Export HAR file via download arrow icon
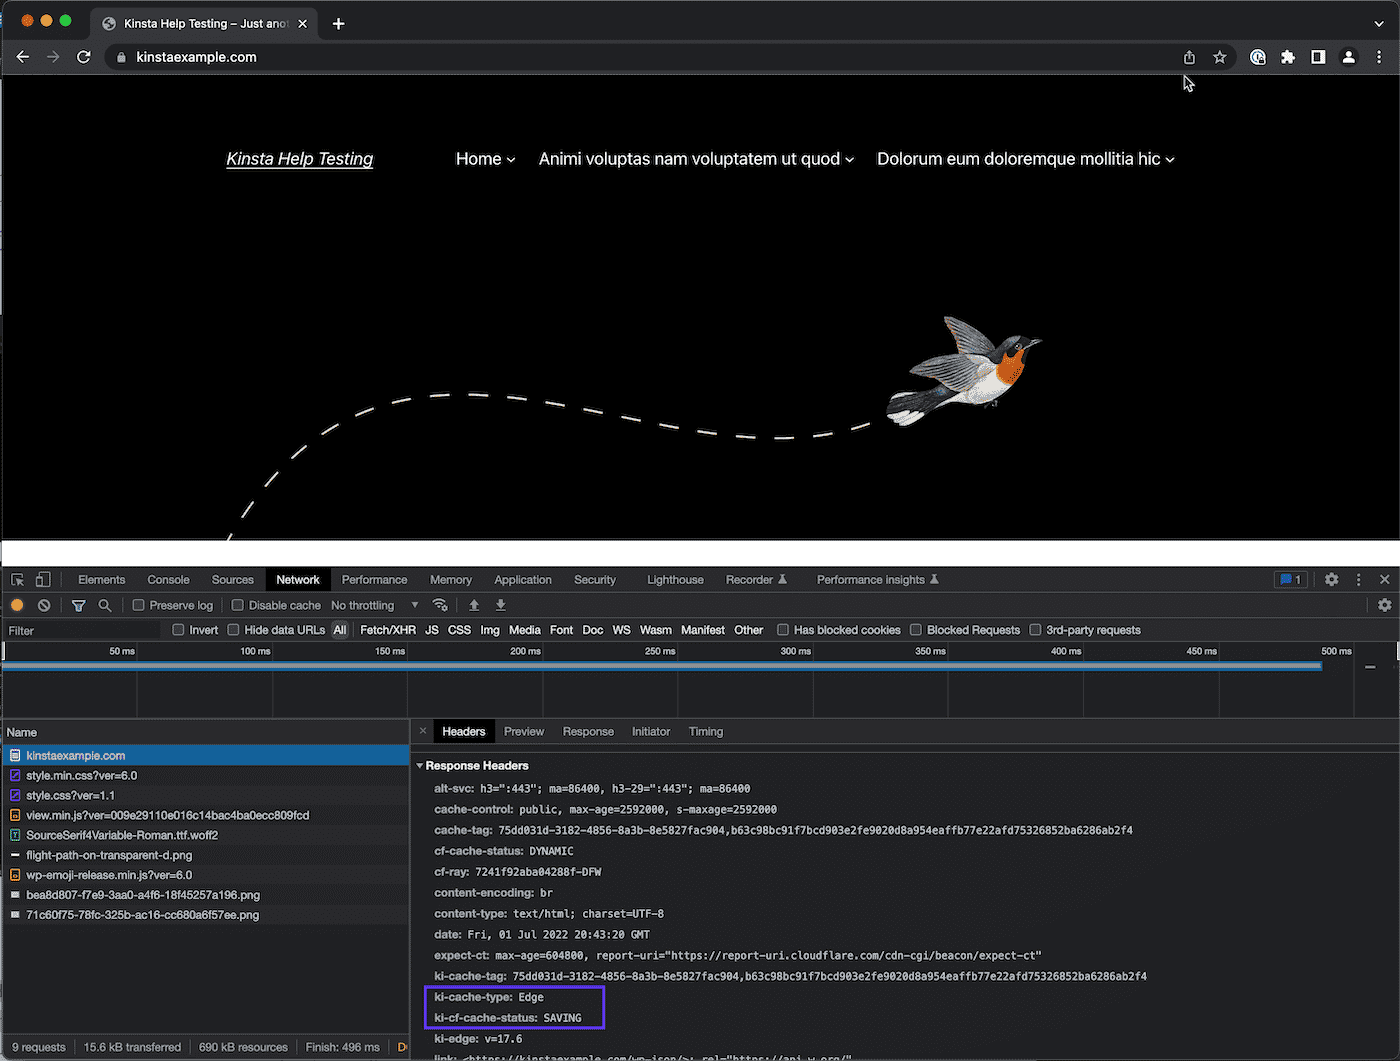 pyautogui.click(x=499, y=605)
